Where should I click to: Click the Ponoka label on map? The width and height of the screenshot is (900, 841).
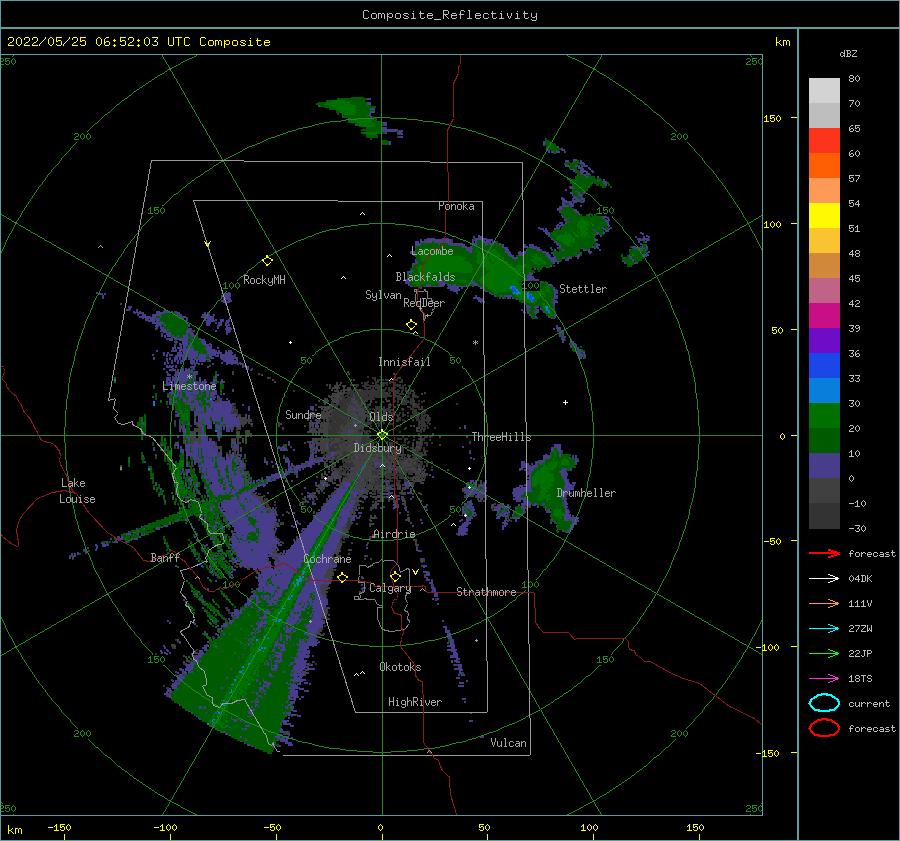[456, 206]
